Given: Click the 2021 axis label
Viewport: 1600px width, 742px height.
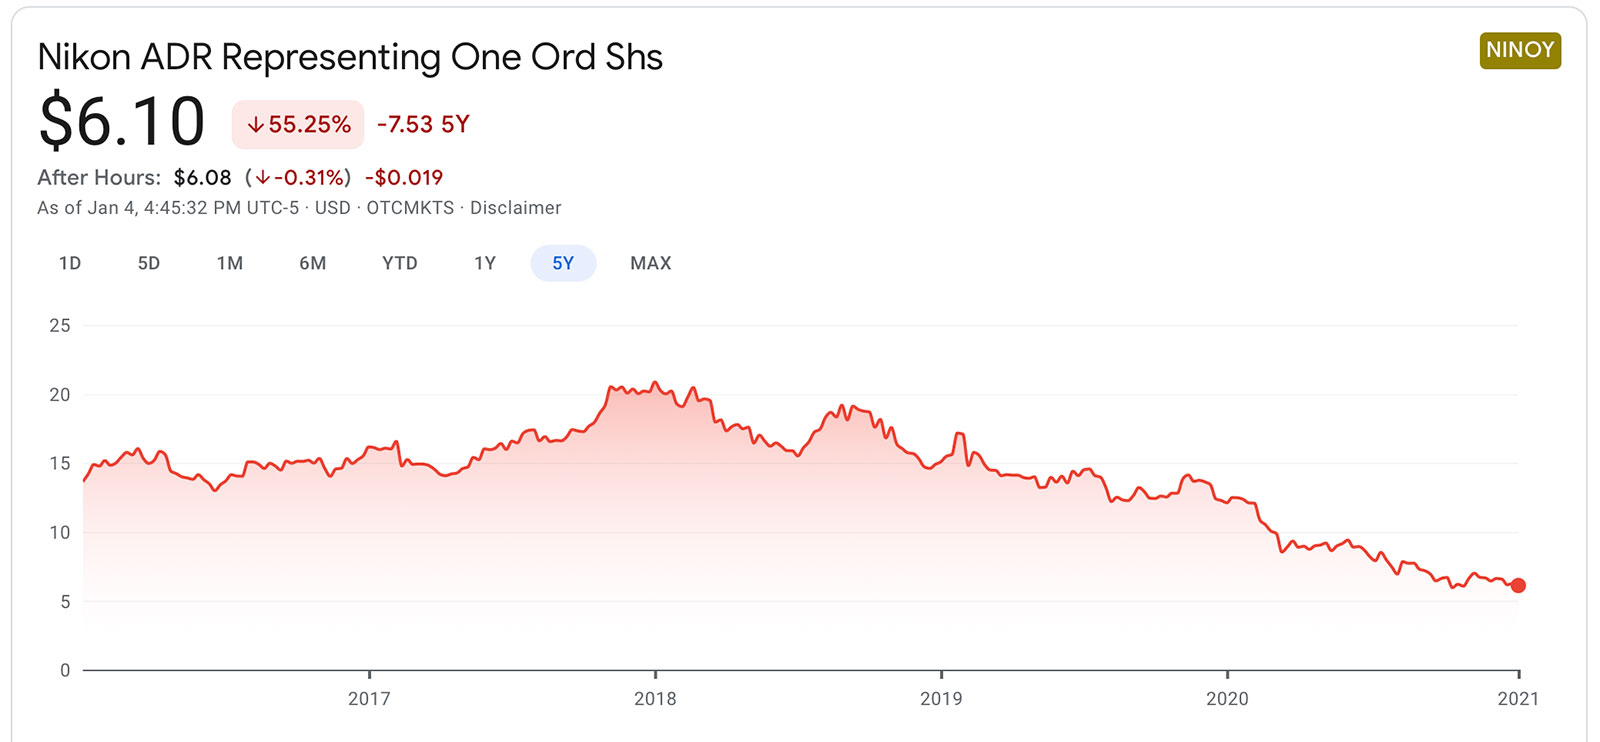Looking at the screenshot, I should [1518, 698].
